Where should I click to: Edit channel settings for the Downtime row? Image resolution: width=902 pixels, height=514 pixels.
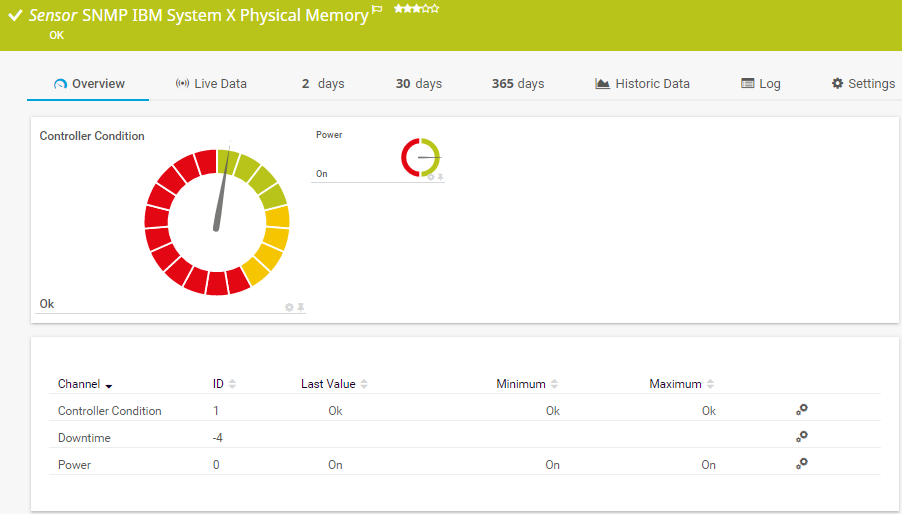(801, 437)
